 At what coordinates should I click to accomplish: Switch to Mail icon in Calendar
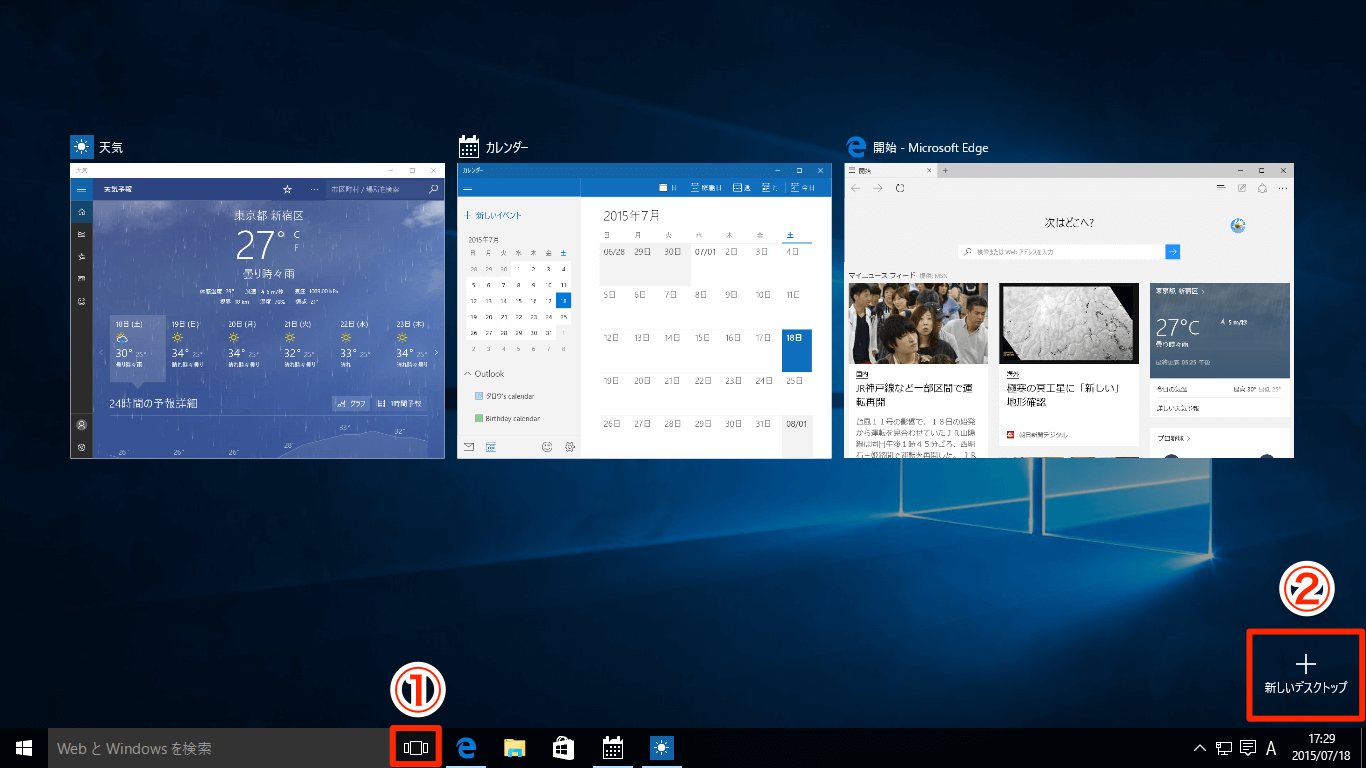tap(468, 447)
